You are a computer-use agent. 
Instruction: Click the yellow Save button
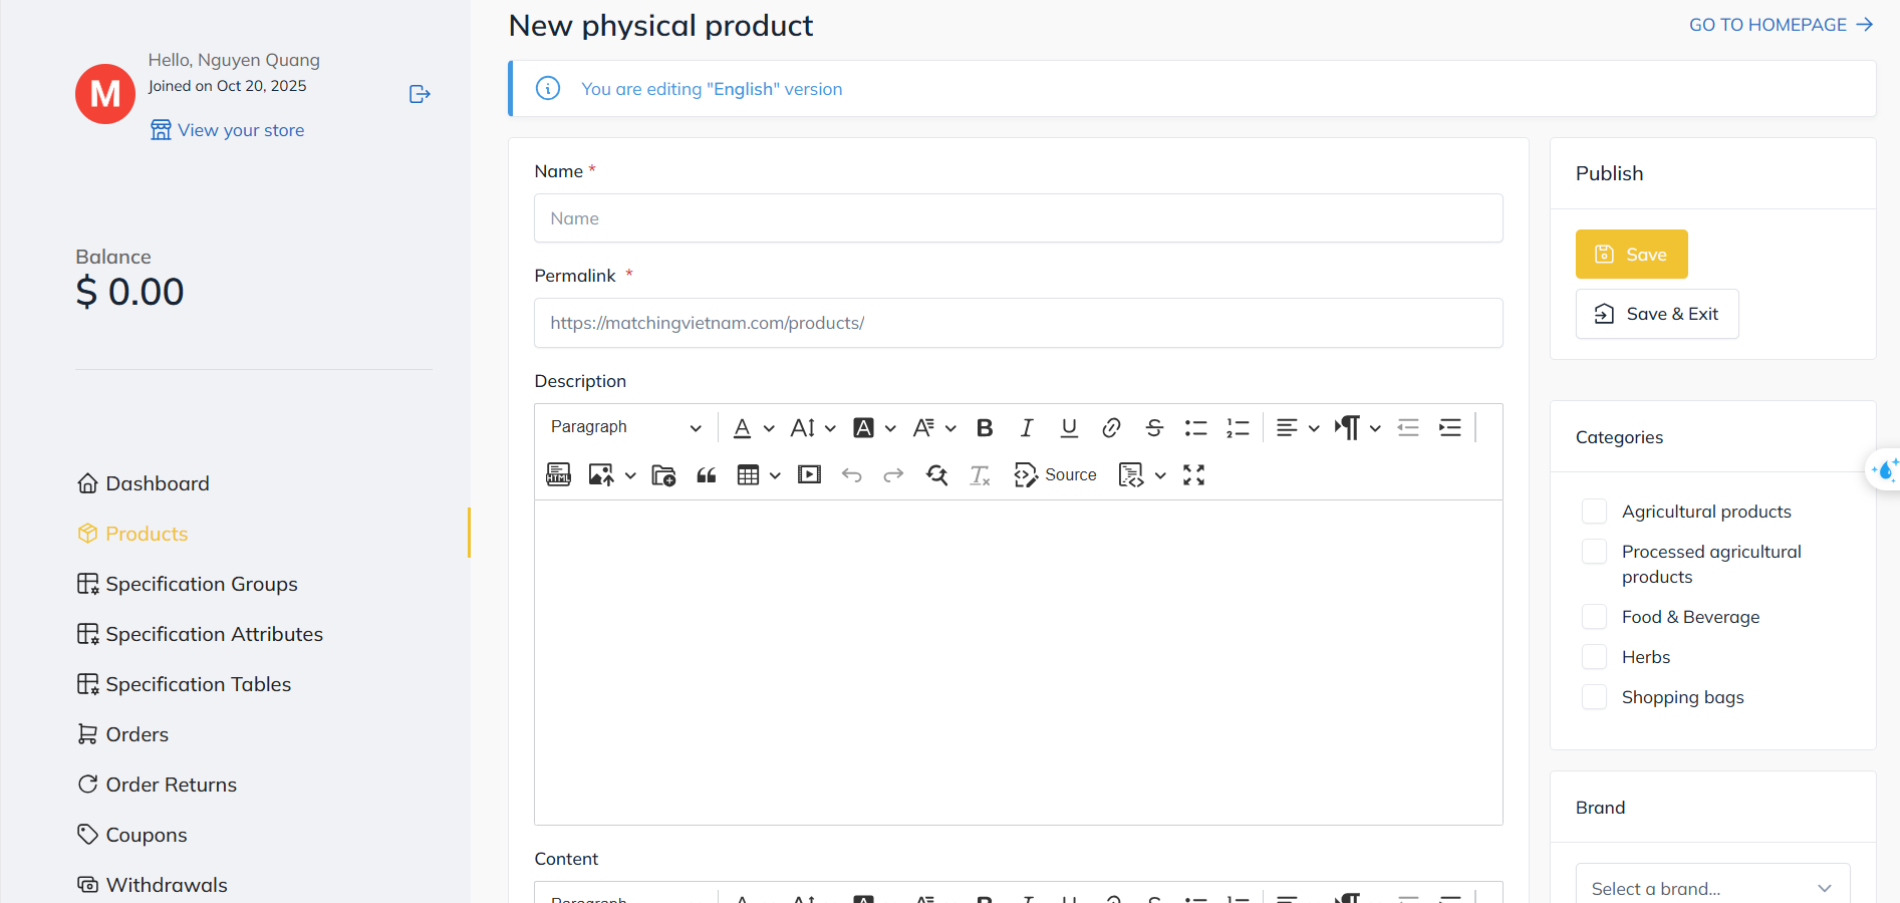pyautogui.click(x=1631, y=254)
